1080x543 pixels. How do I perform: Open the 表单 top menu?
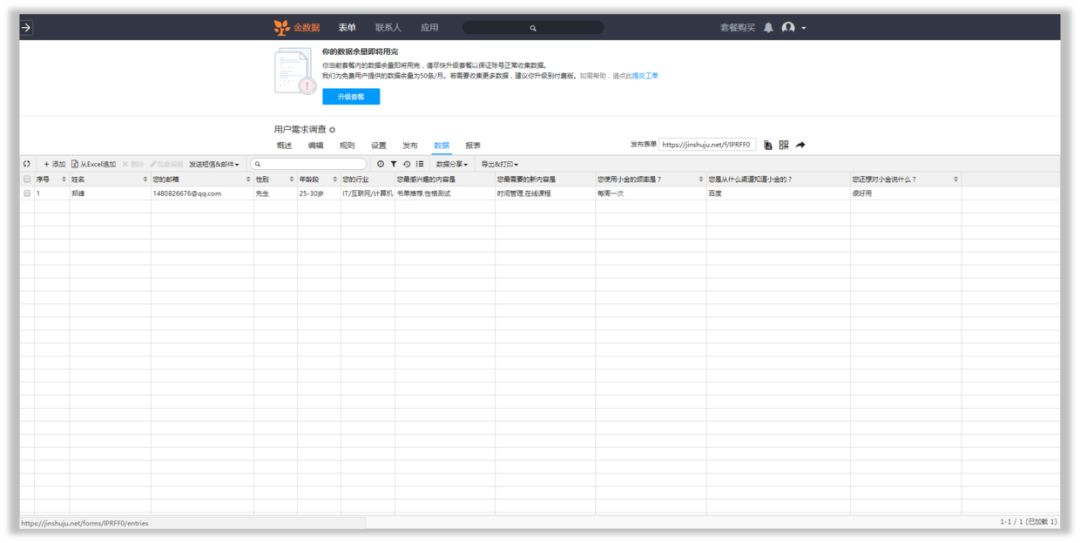click(x=347, y=28)
